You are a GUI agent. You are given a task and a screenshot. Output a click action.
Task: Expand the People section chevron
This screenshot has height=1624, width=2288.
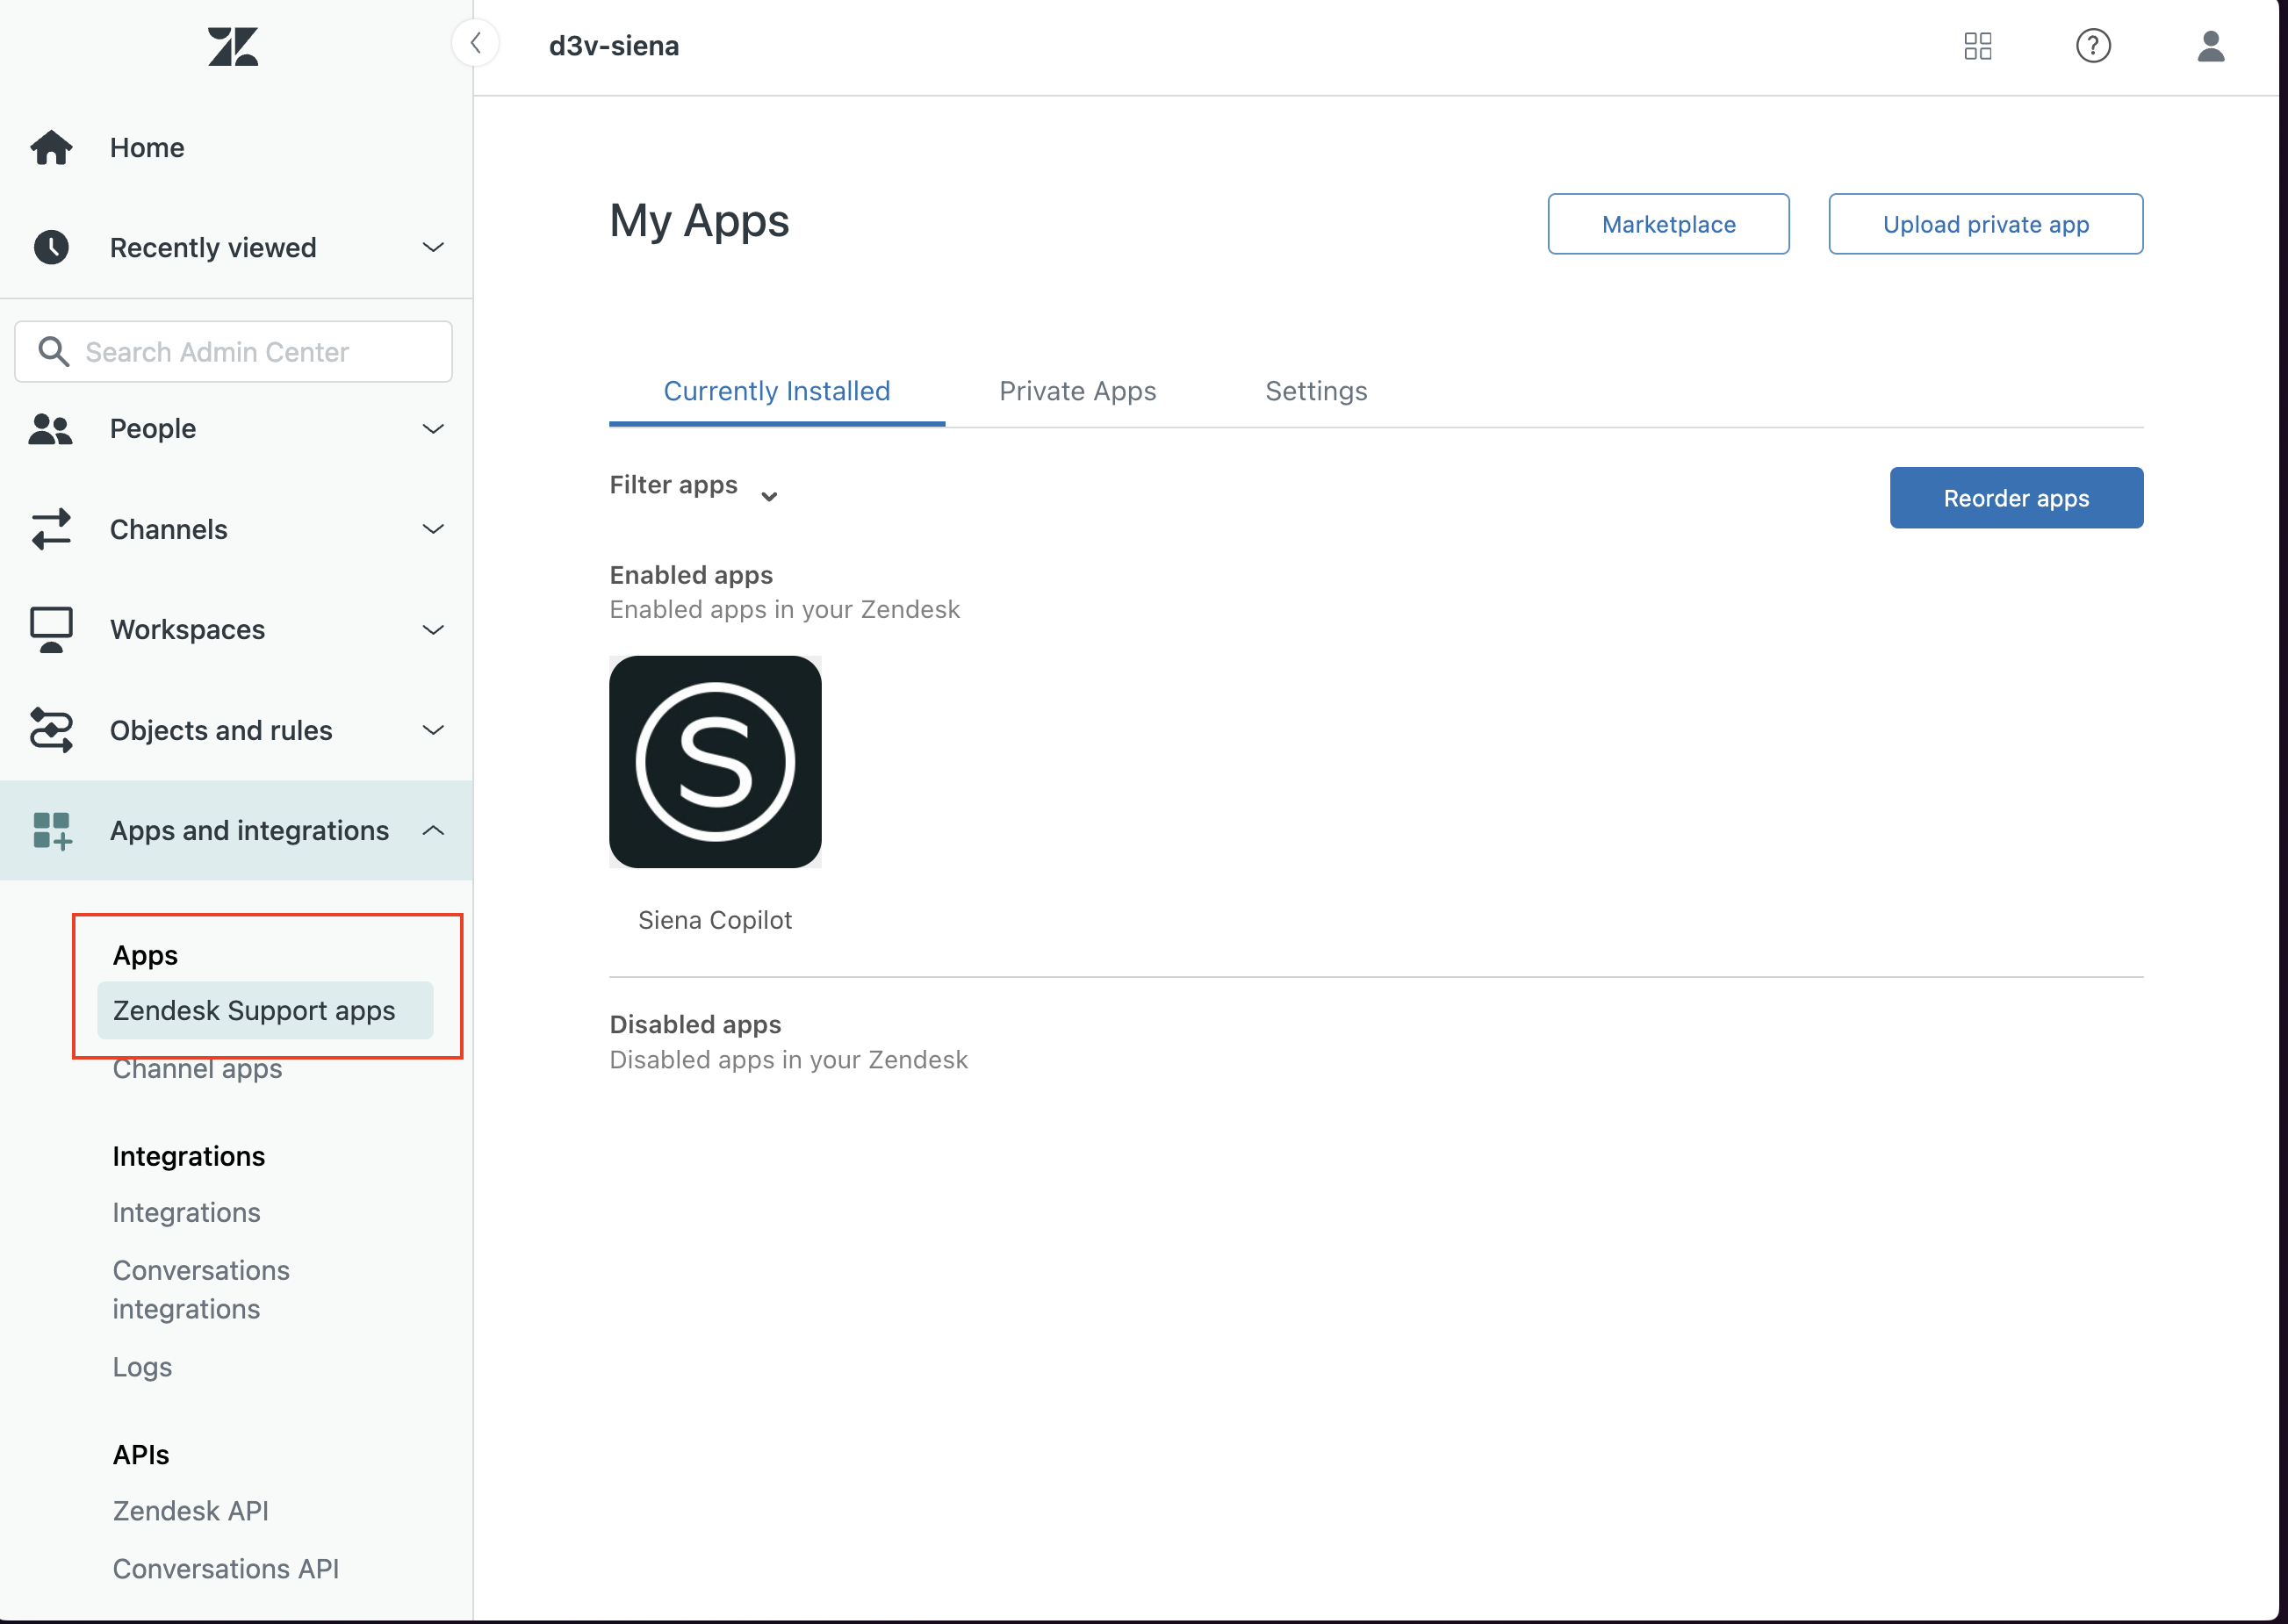pyautogui.click(x=433, y=429)
